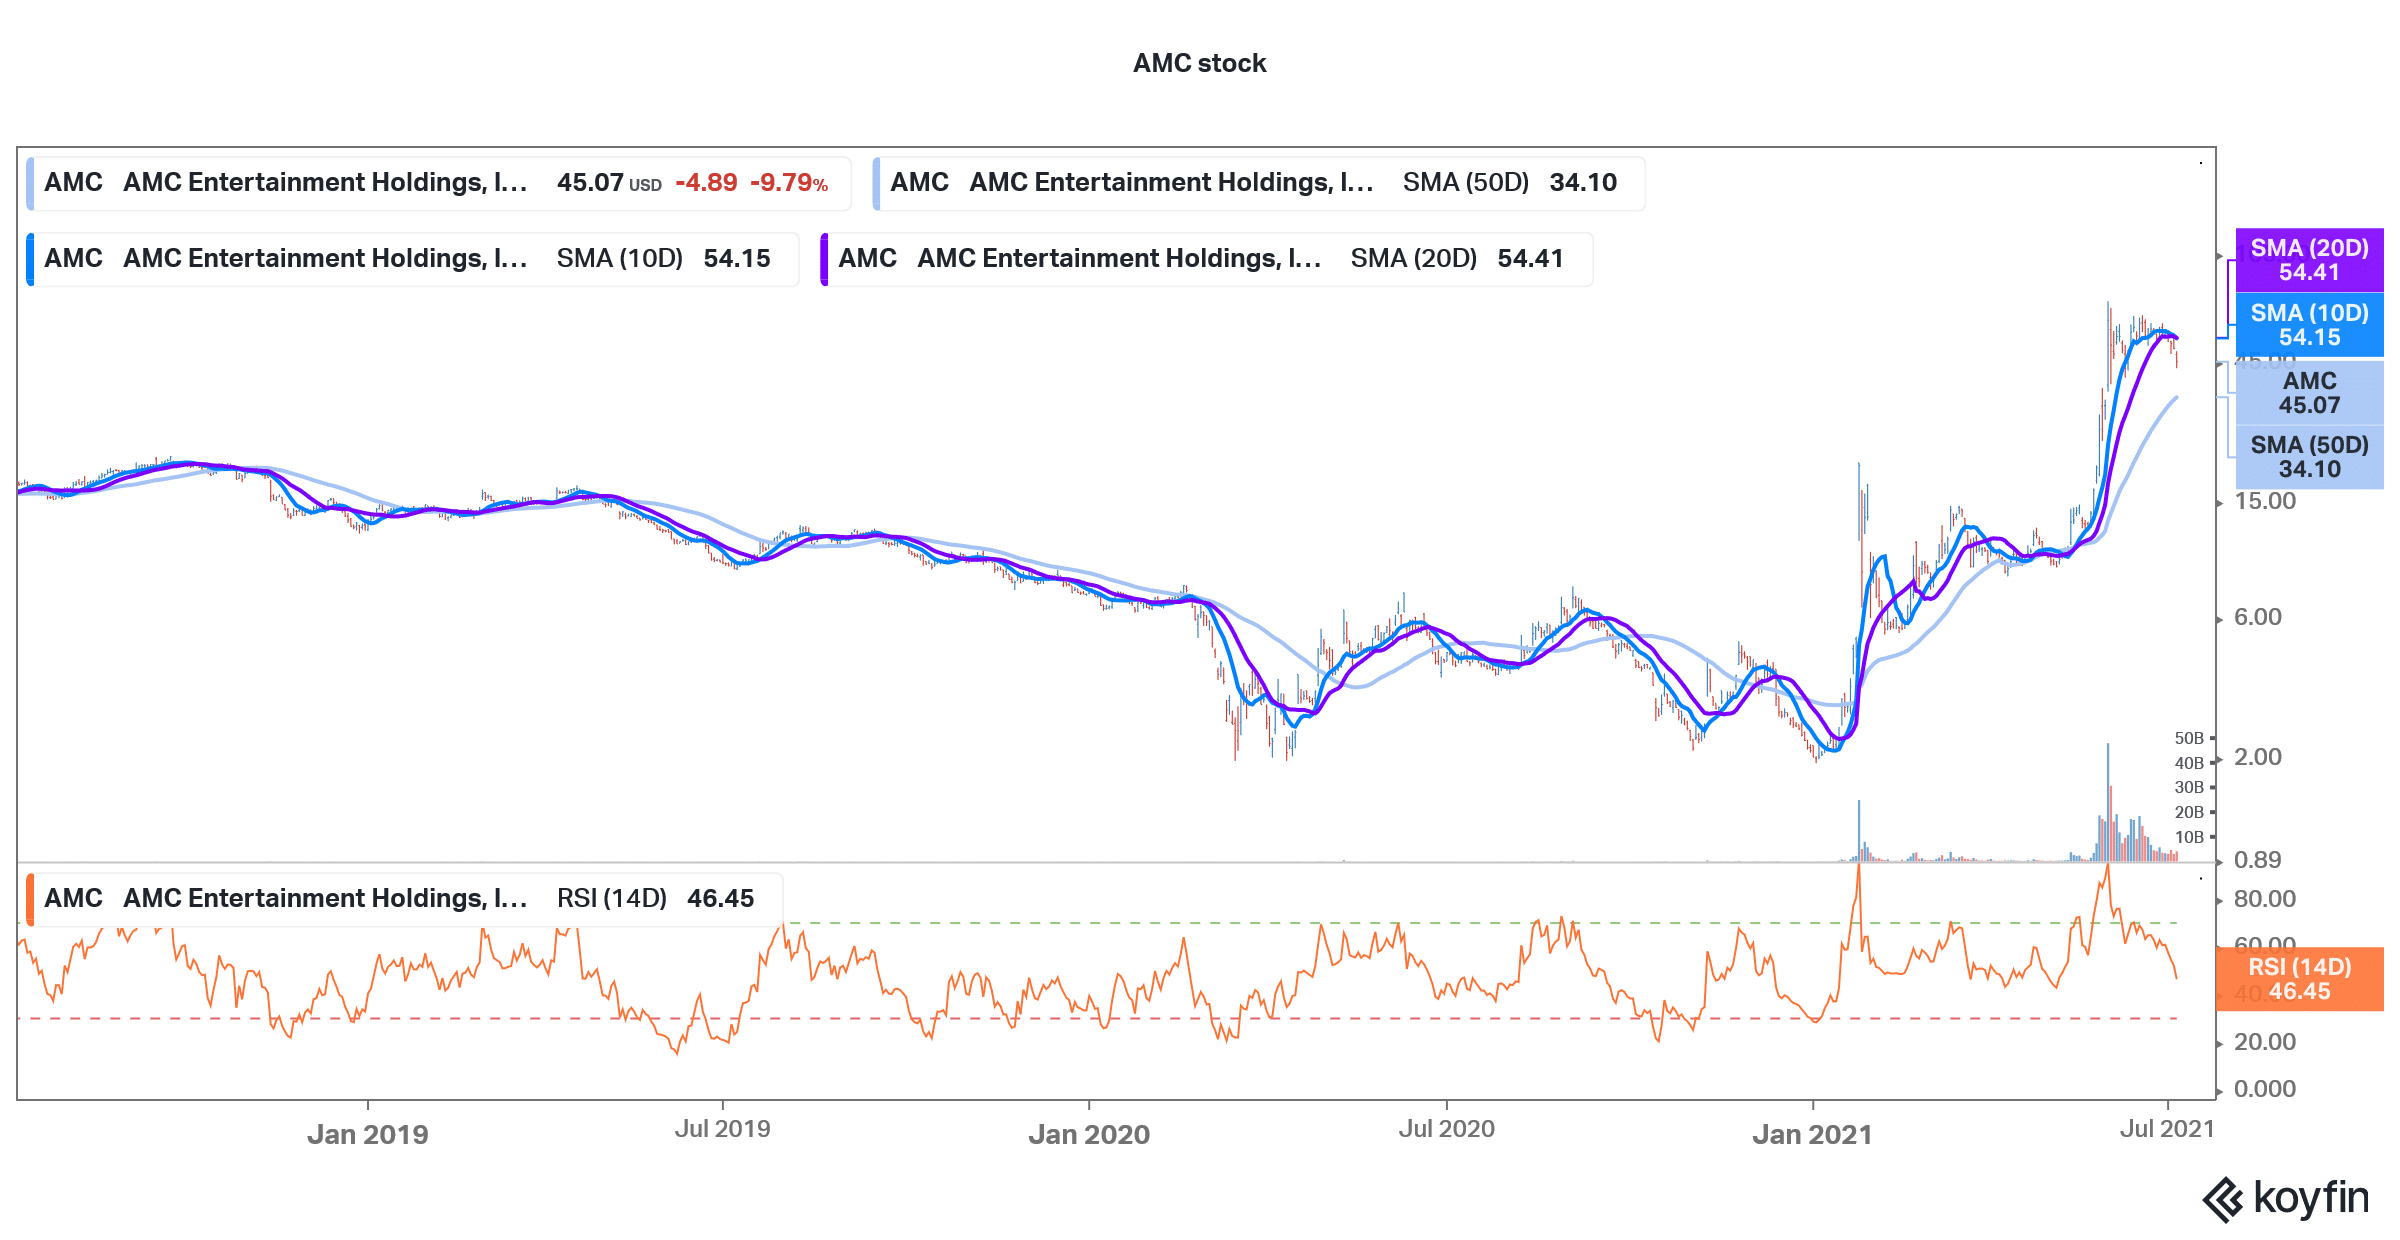Click the -4.89 price change value

click(x=706, y=183)
